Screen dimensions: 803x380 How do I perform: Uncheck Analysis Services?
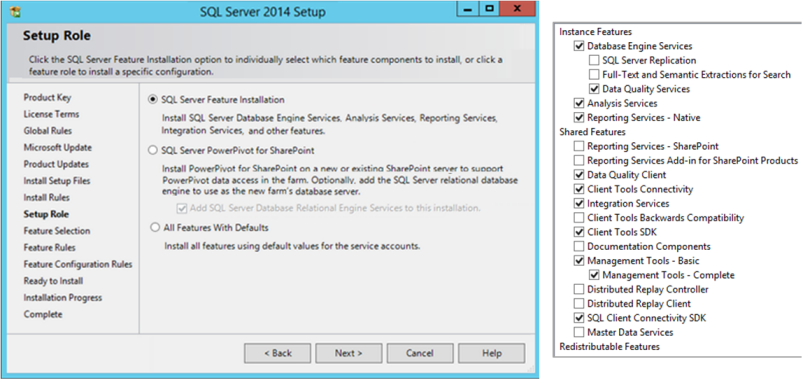pyautogui.click(x=579, y=103)
